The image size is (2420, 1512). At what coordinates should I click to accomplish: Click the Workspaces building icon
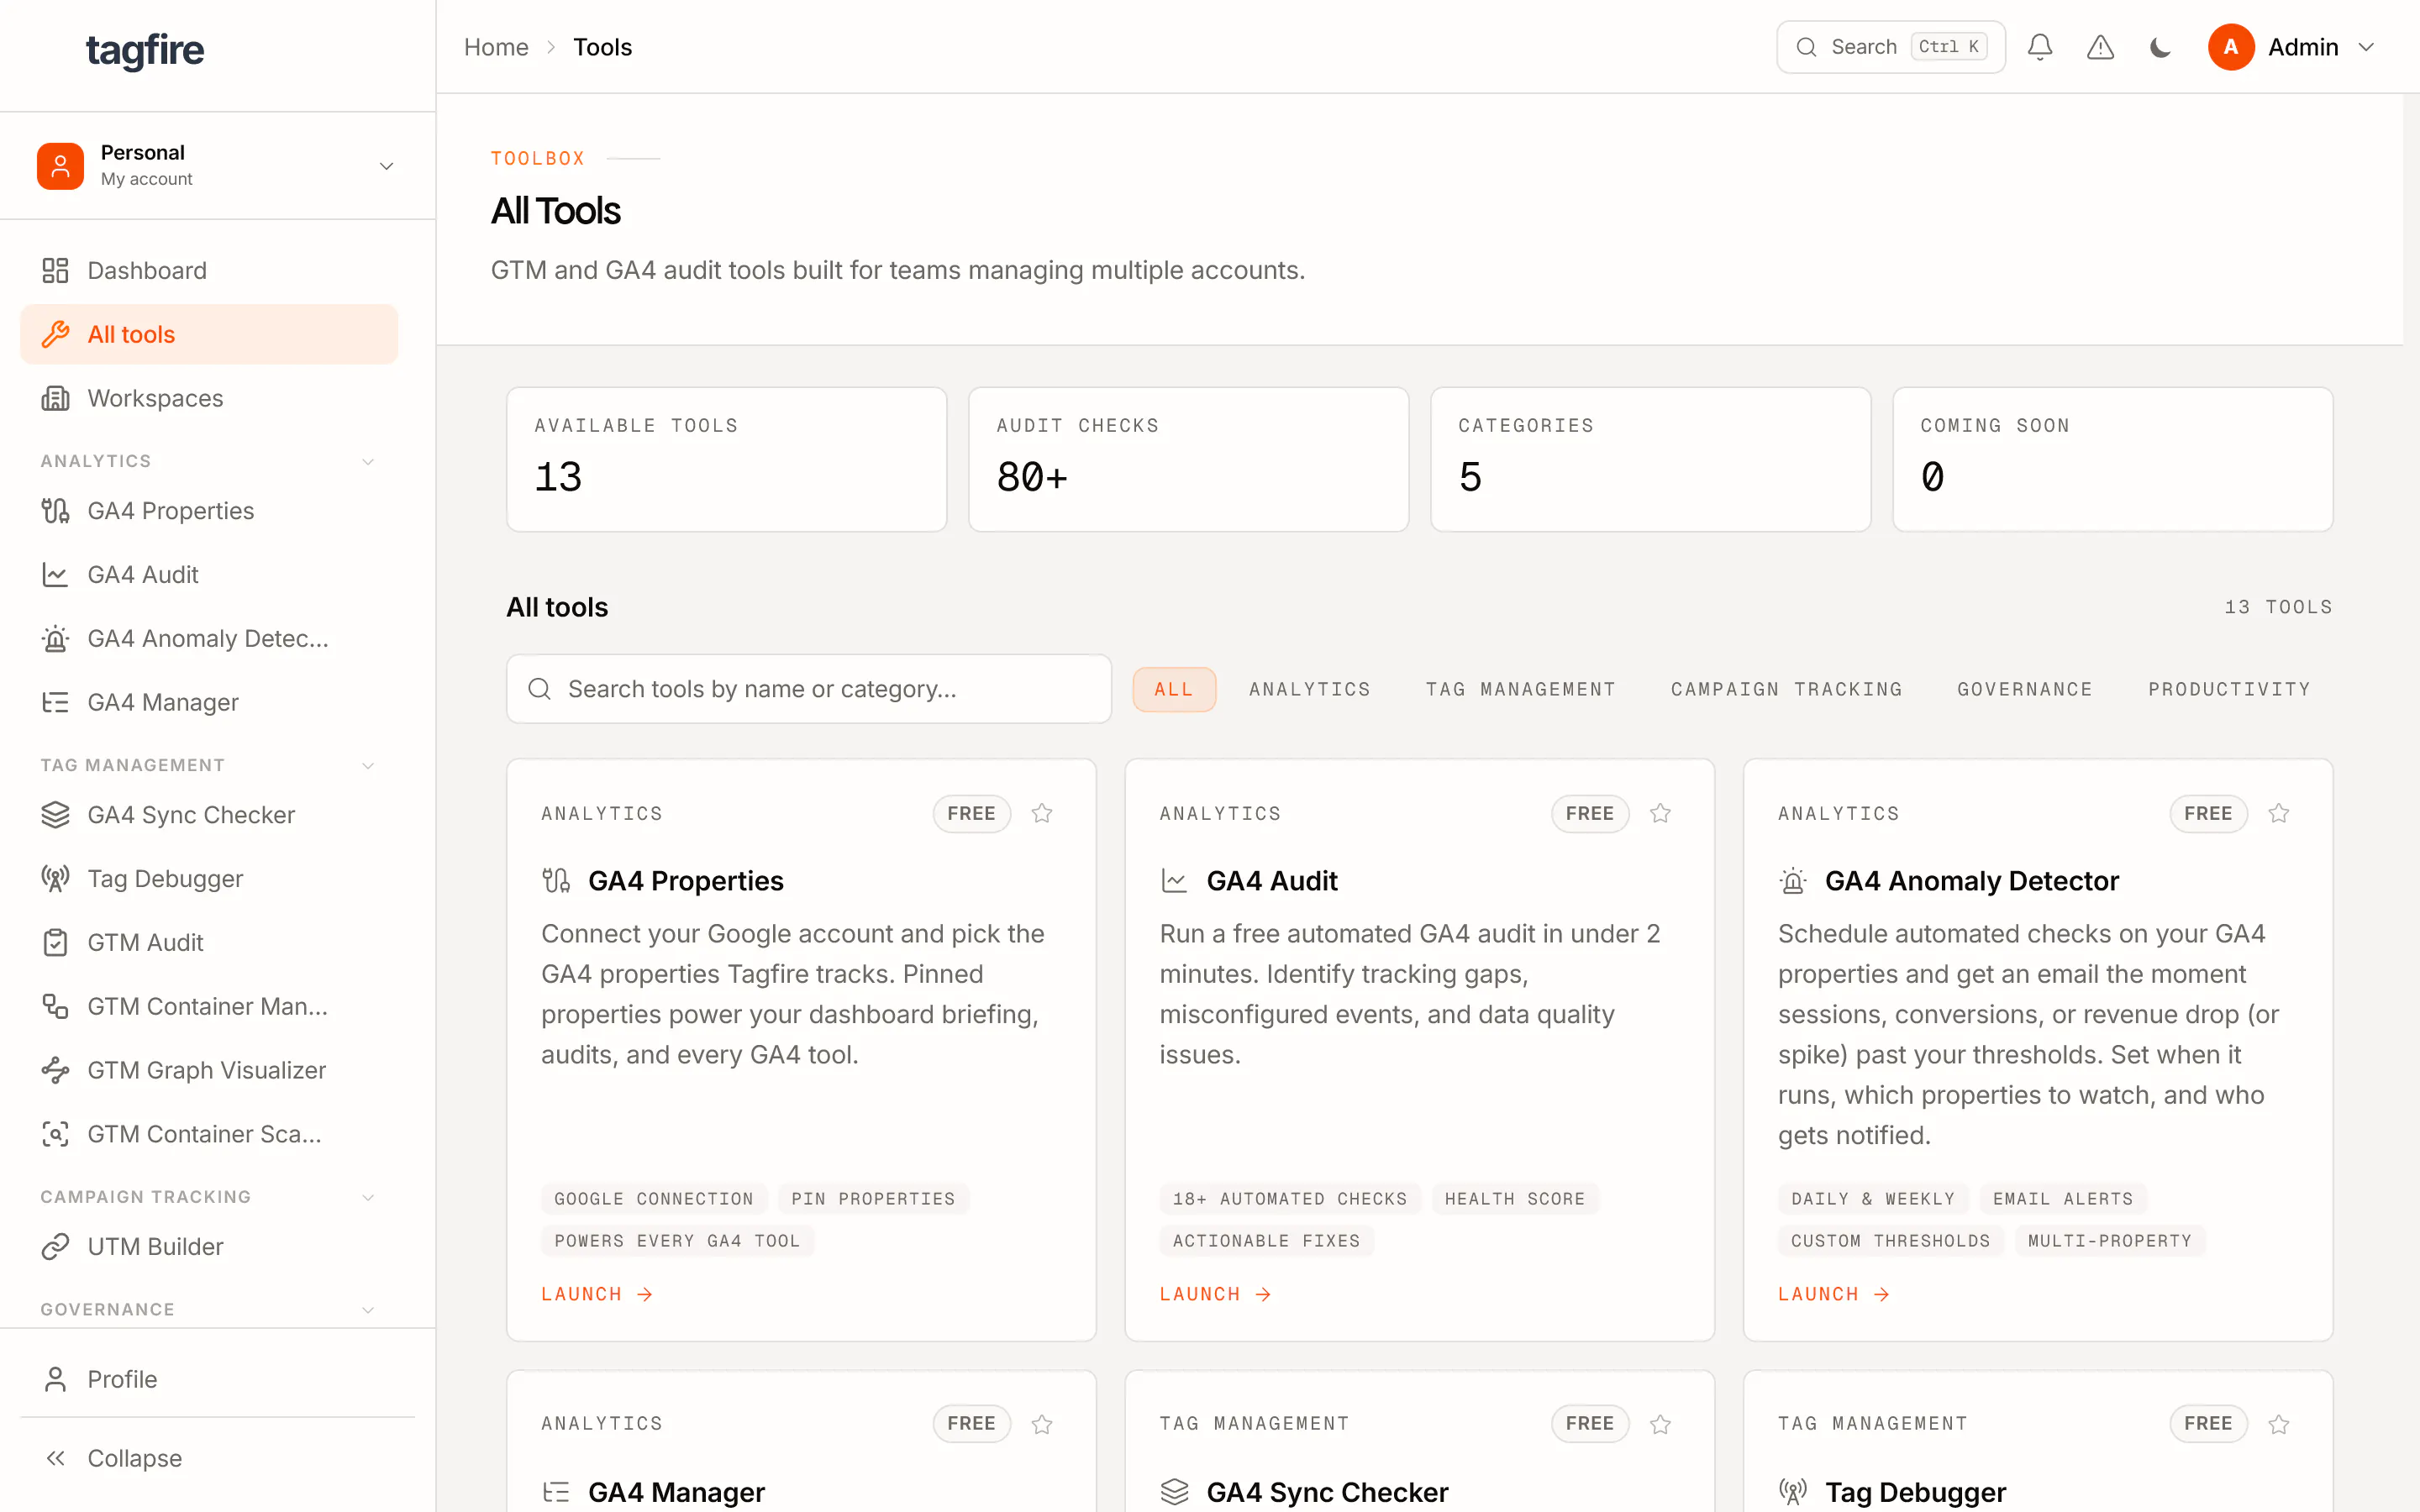point(55,398)
